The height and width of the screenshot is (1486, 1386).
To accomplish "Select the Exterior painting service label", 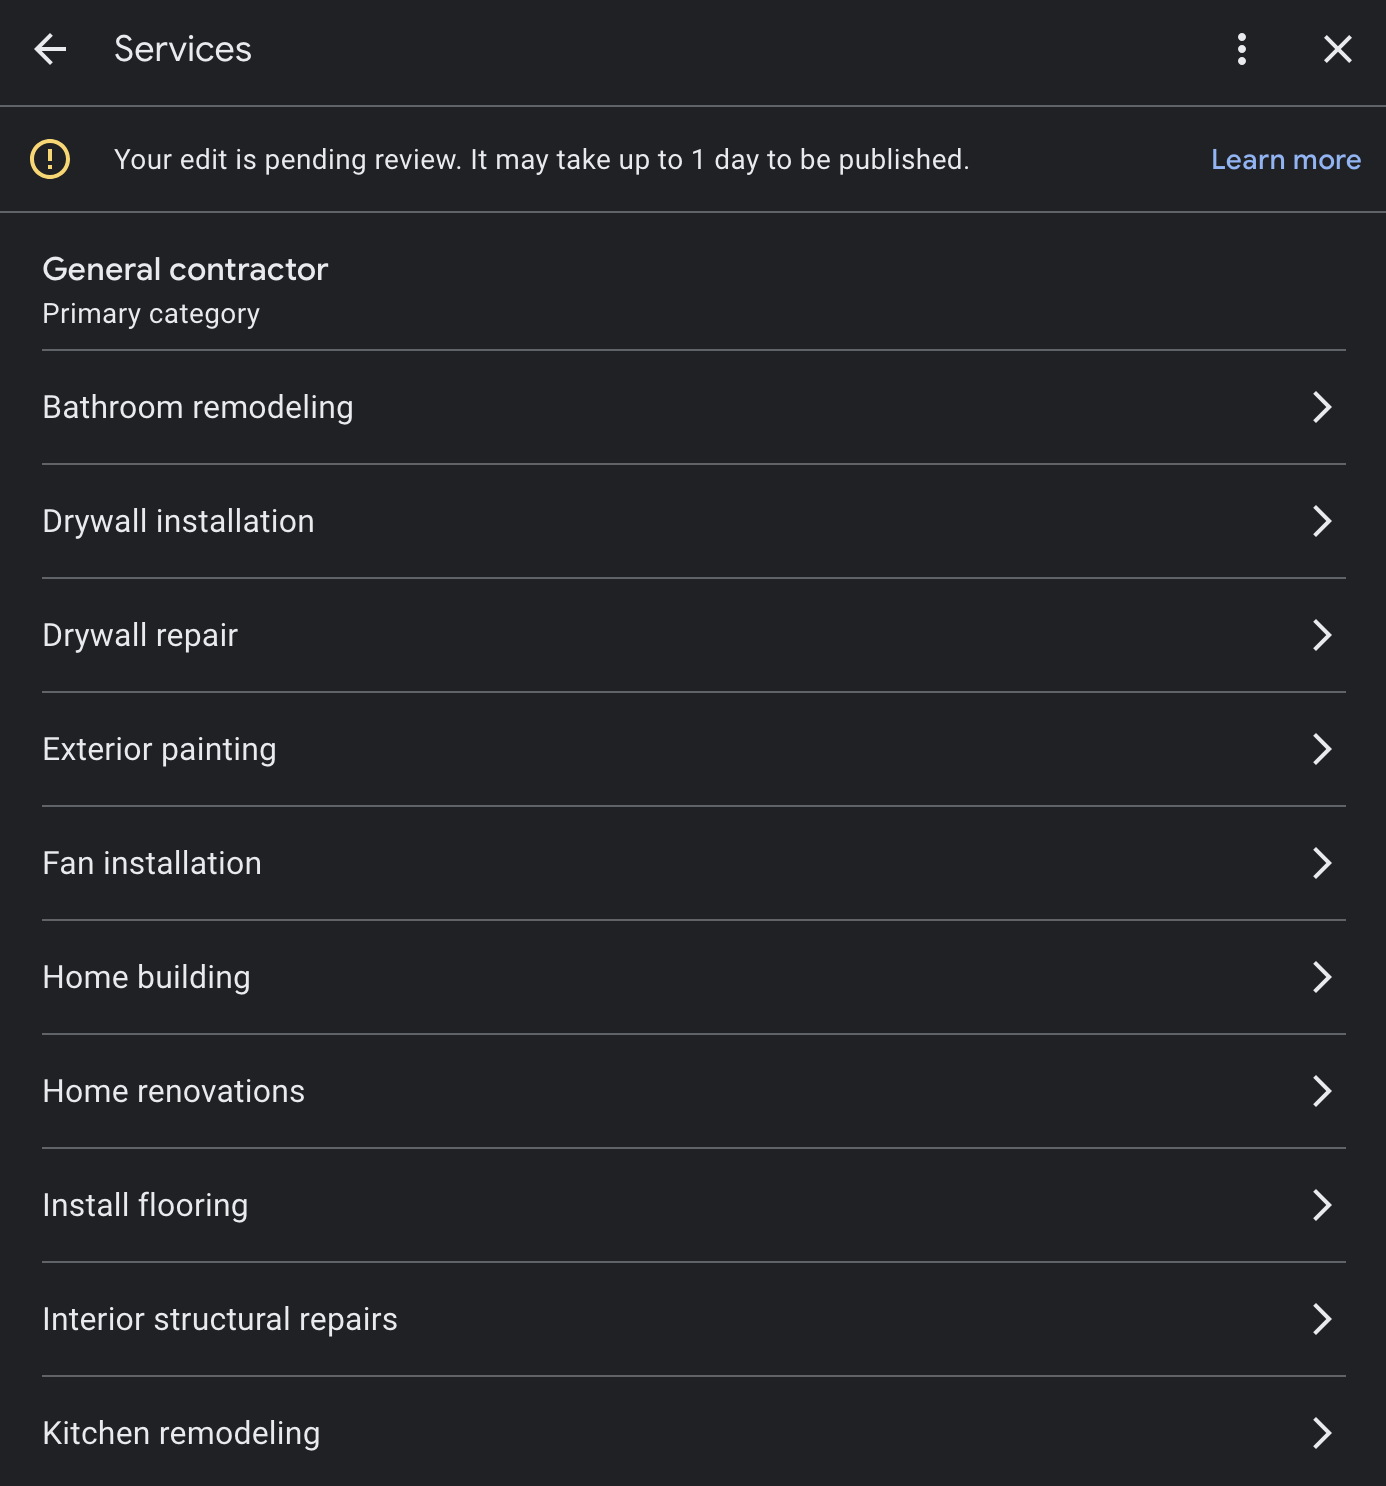I will [x=159, y=749].
